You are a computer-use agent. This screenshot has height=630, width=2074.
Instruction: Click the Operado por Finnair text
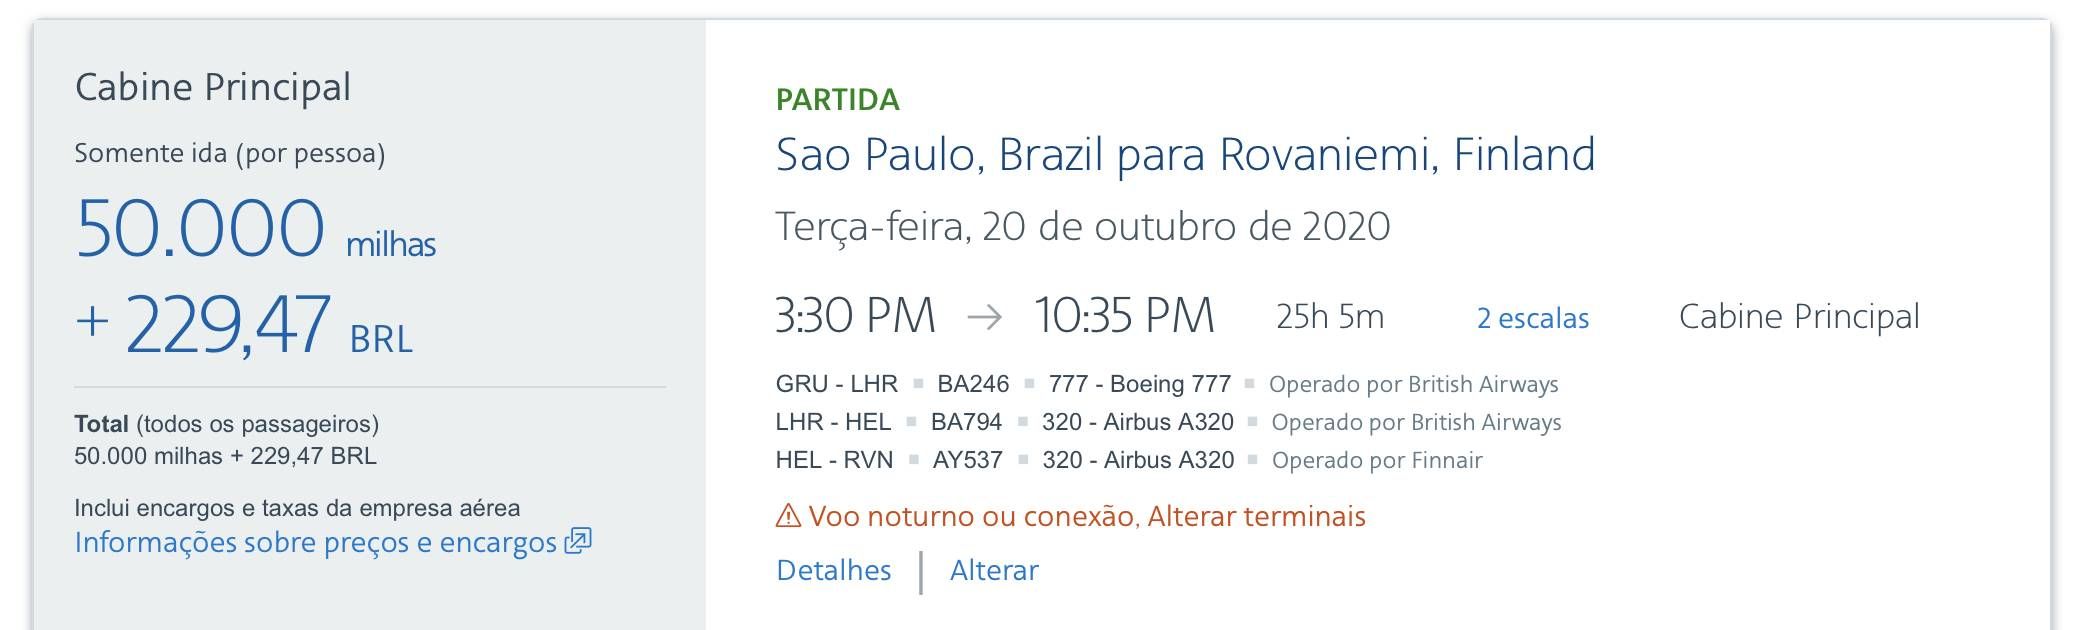click(1377, 460)
